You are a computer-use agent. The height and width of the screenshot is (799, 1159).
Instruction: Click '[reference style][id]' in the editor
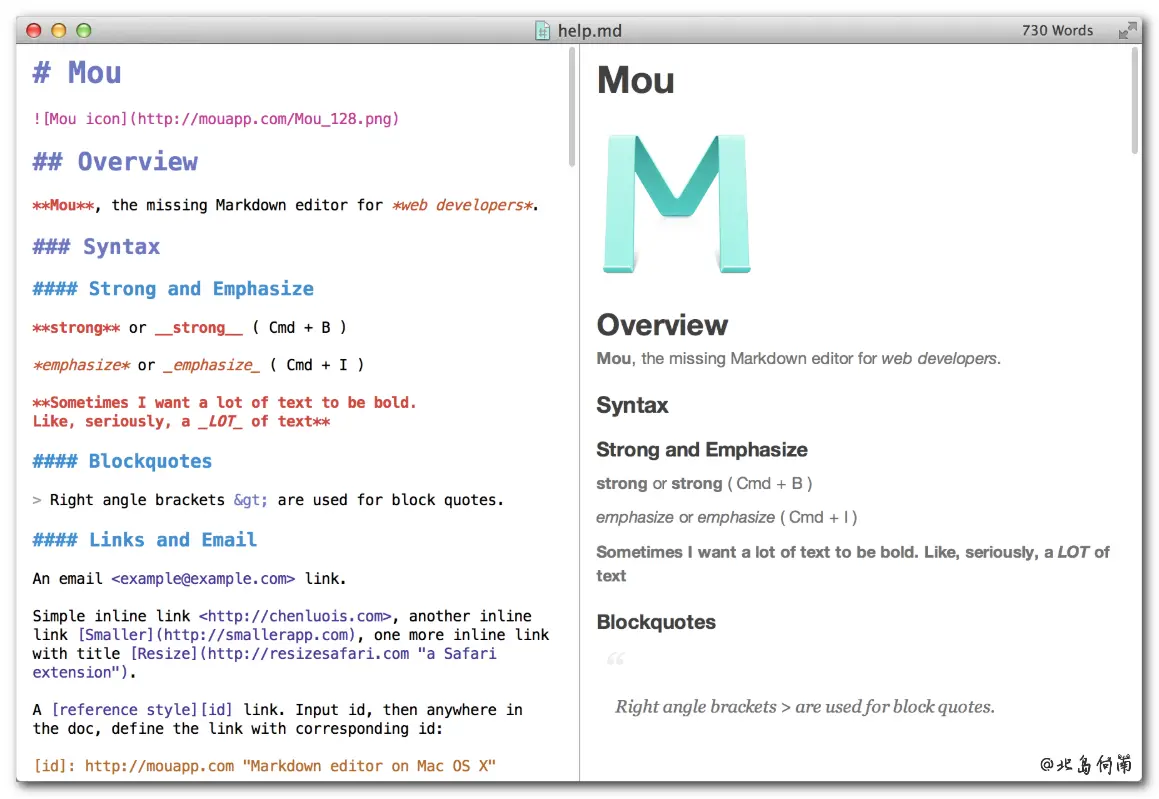tap(142, 710)
